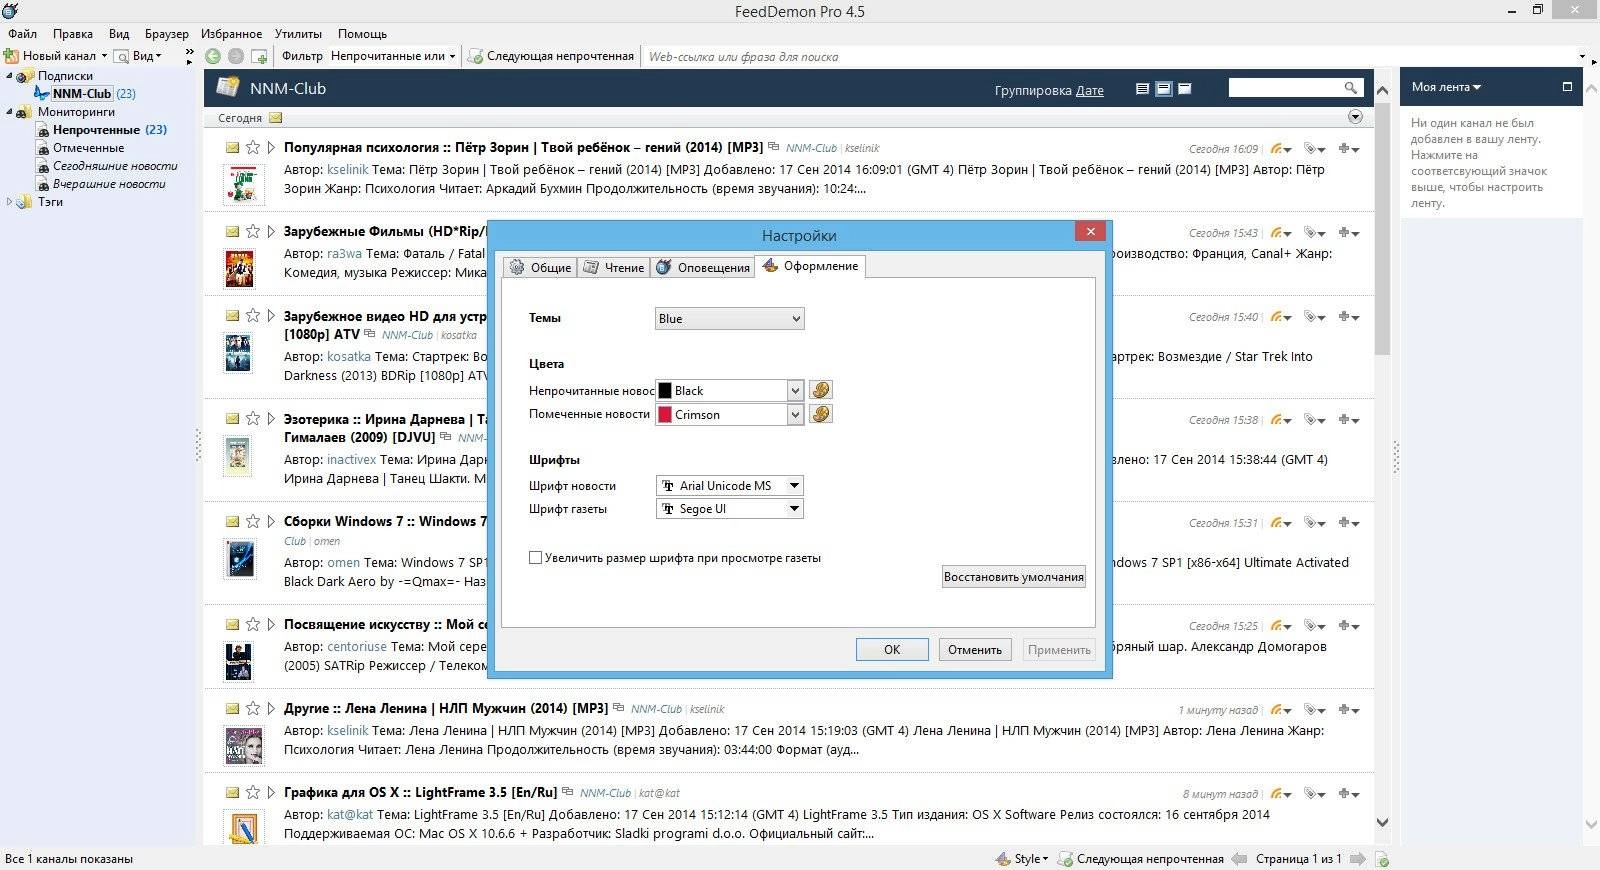This screenshot has height=870, width=1600.
Task: Click the share icon for 15:25 item
Action: pos(1280,625)
